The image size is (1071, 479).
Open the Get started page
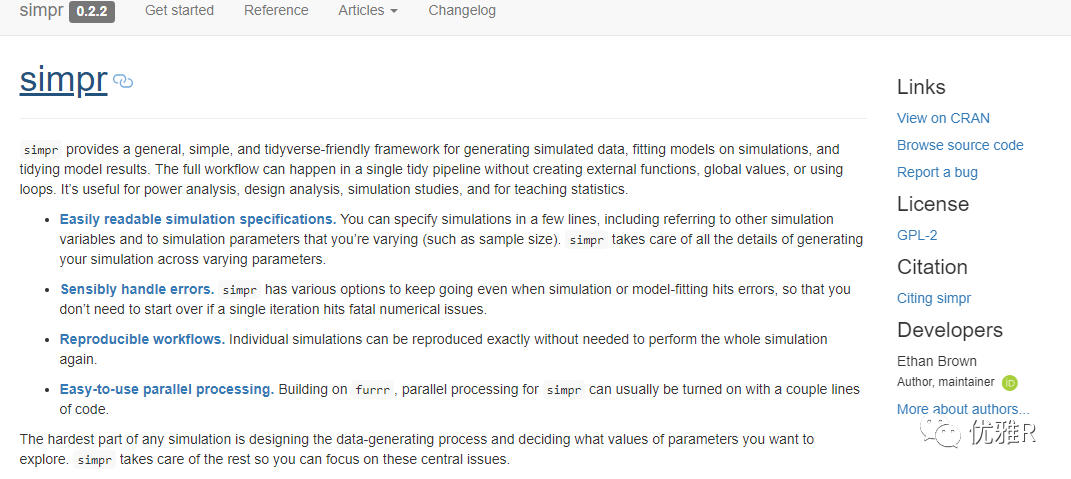click(179, 11)
